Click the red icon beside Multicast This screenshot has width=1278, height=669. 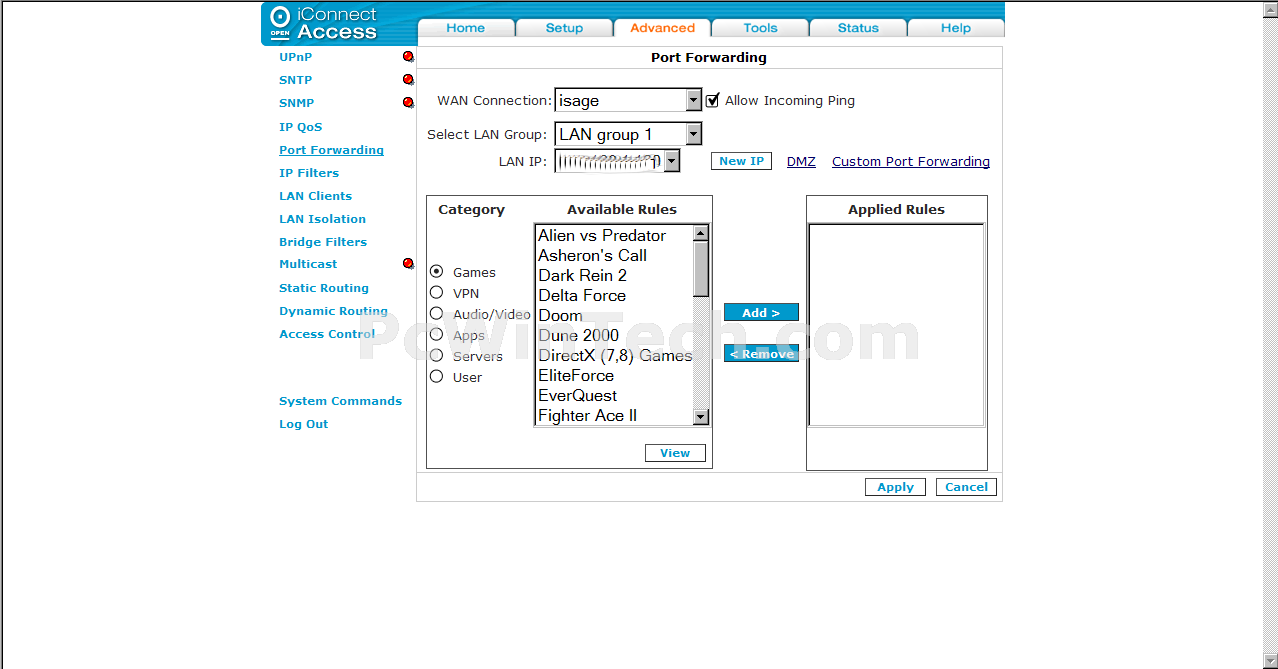click(408, 264)
